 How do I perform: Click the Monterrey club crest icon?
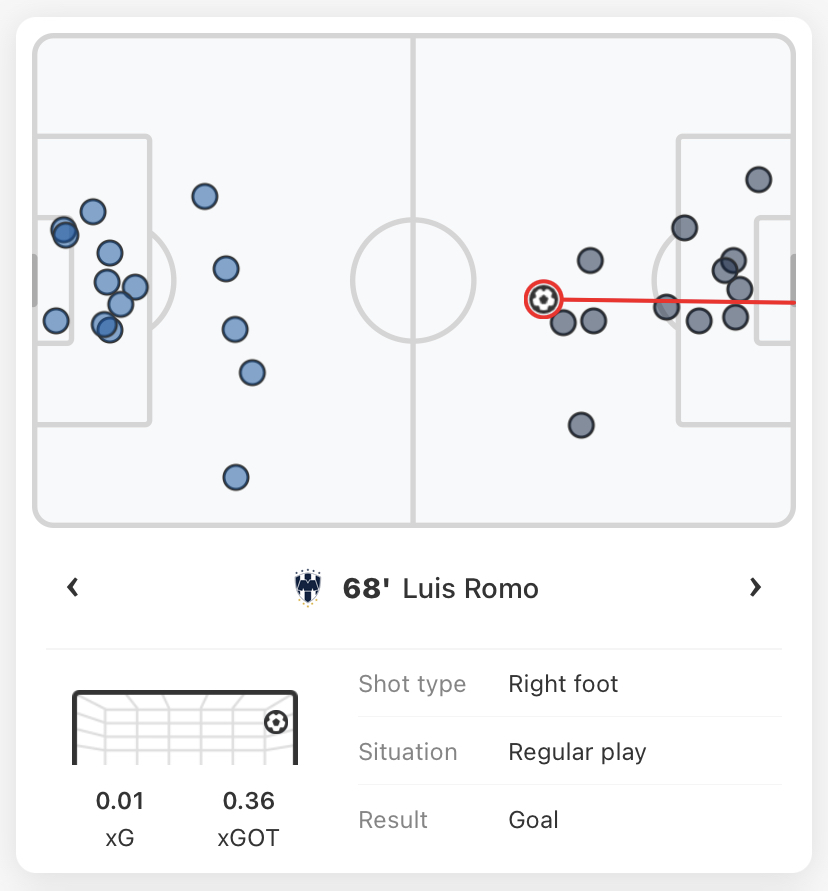tap(307, 588)
